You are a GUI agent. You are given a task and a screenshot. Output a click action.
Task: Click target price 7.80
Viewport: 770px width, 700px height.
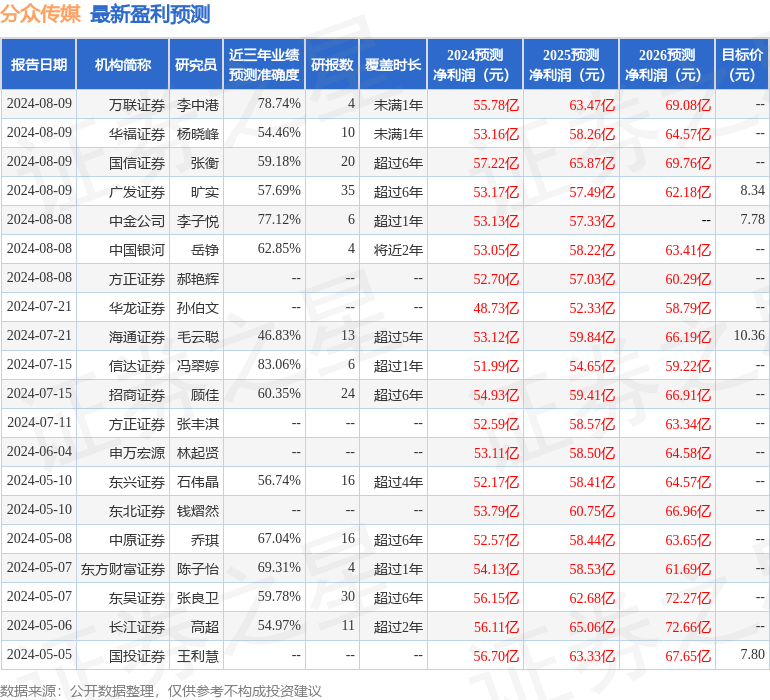(x=752, y=654)
